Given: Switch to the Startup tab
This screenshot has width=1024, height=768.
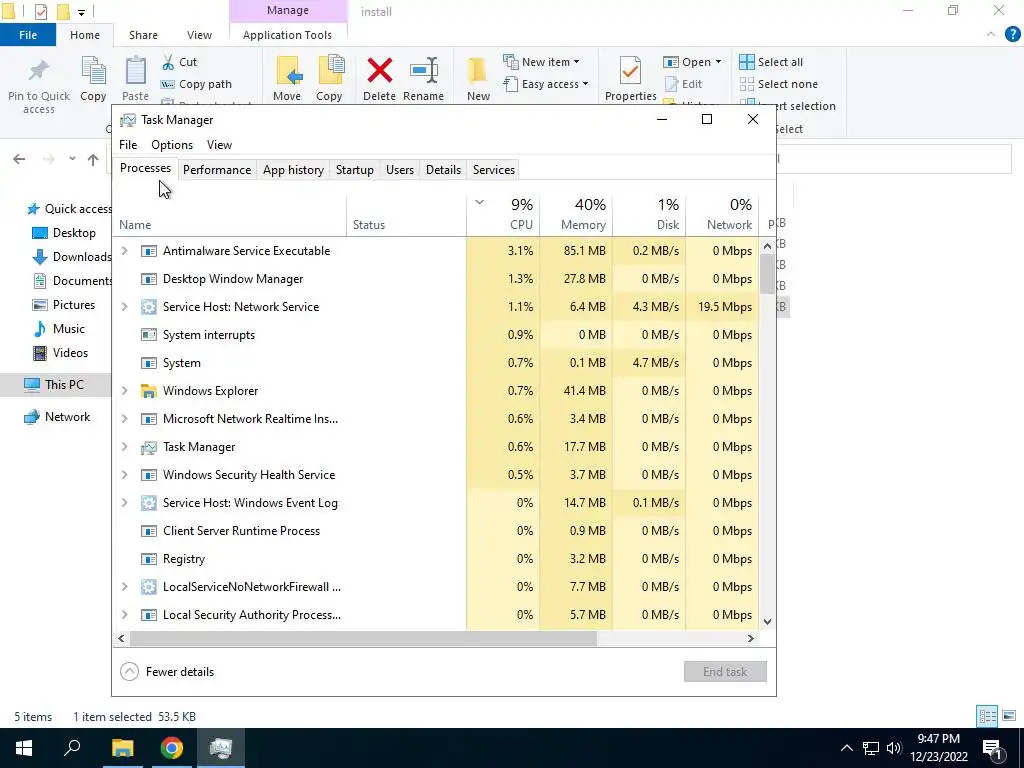Looking at the screenshot, I should point(355,170).
